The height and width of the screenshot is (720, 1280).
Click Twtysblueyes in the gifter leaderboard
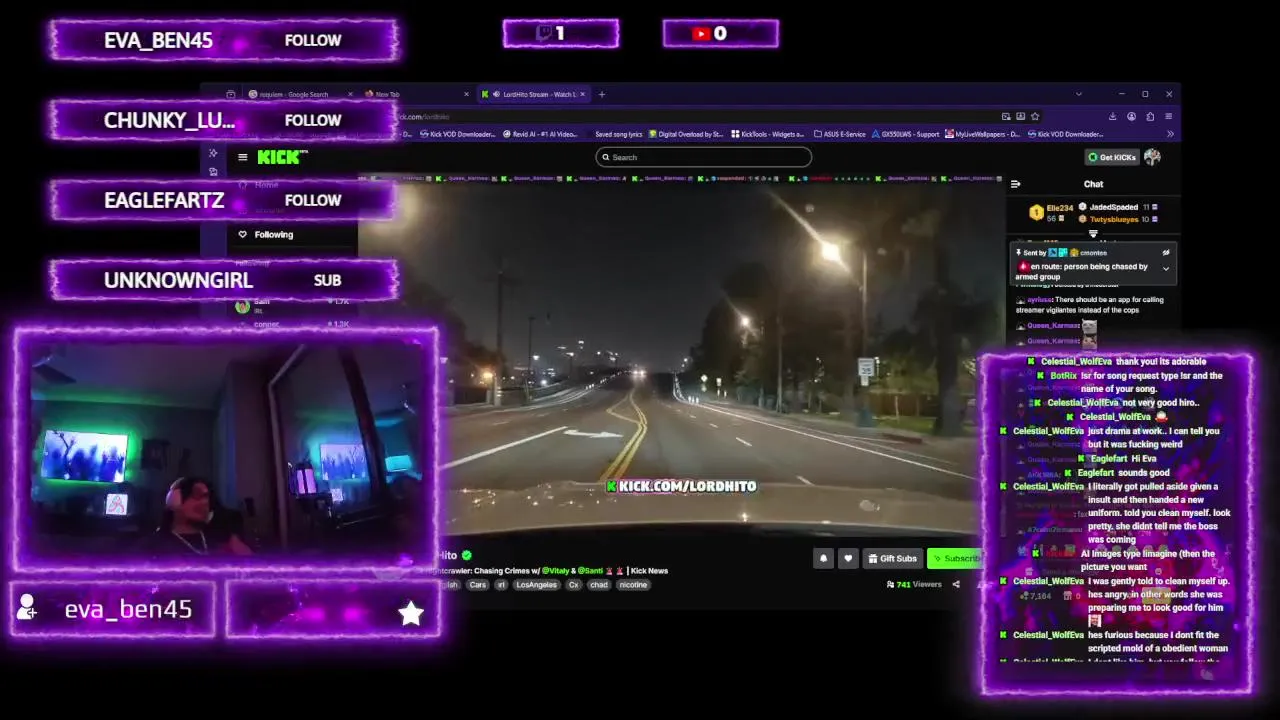[x=1114, y=219]
